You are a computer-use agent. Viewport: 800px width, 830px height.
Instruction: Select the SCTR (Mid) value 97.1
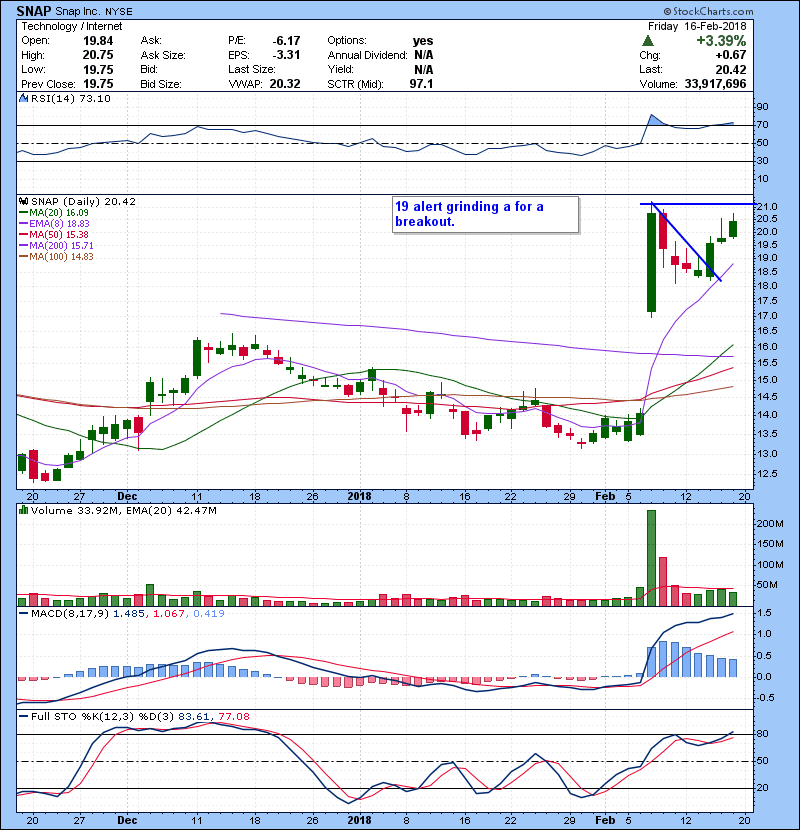coord(421,84)
